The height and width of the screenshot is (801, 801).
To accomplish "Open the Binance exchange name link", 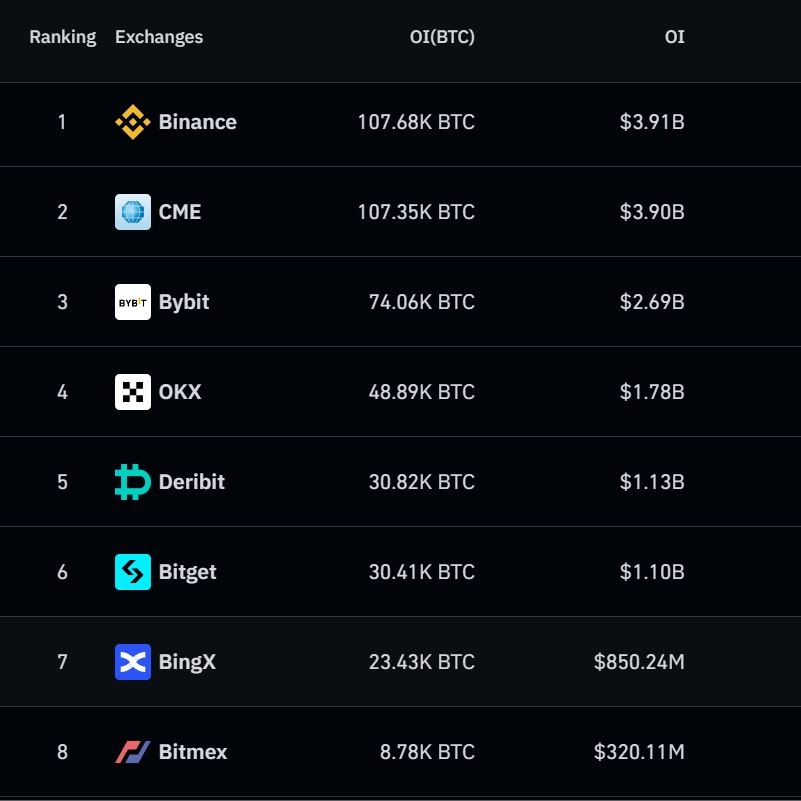I will tap(198, 122).
